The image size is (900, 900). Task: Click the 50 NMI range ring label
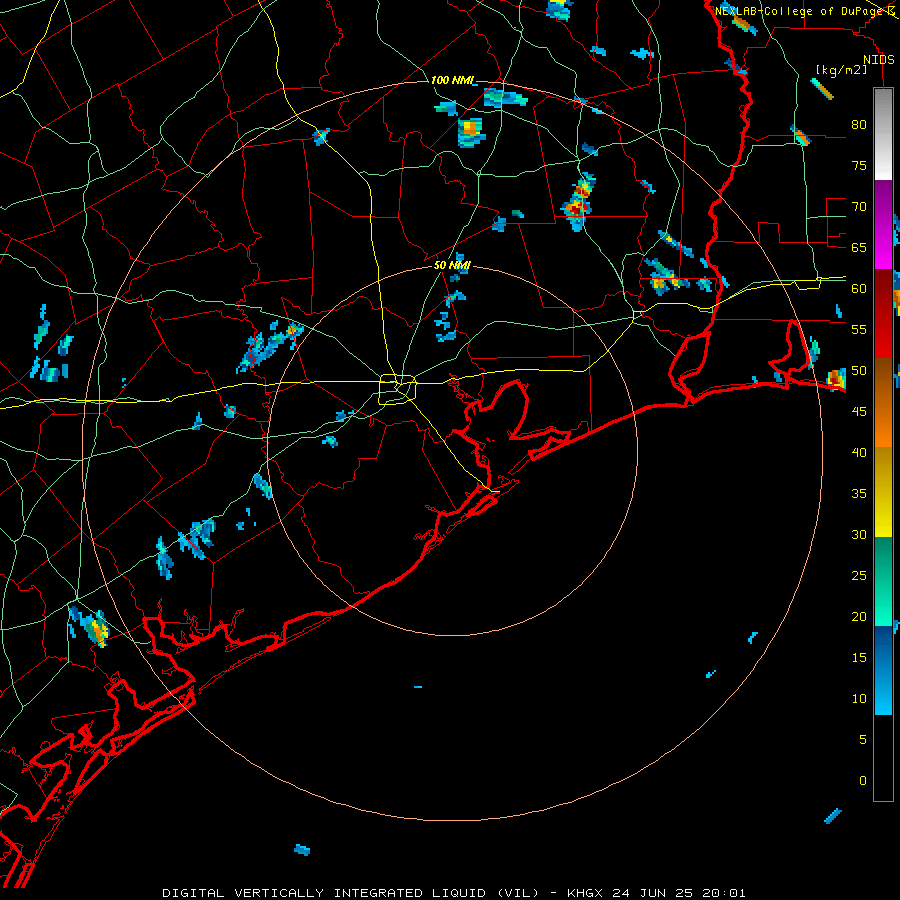coord(452,265)
